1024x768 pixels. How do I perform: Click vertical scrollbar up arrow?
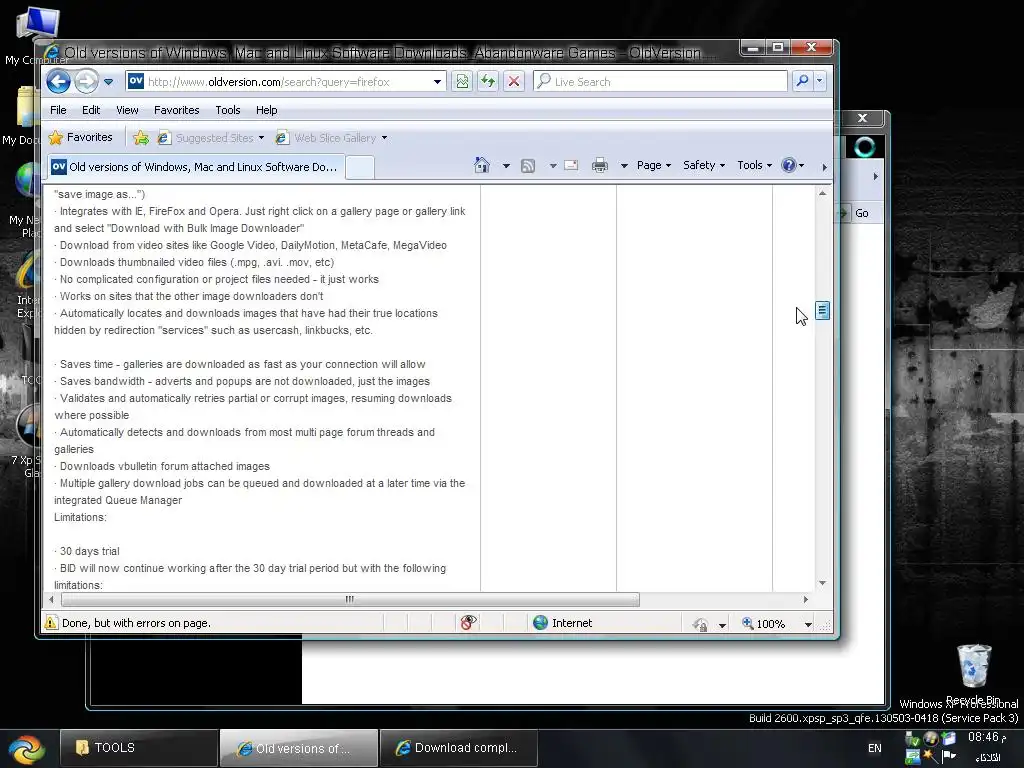coord(822,193)
